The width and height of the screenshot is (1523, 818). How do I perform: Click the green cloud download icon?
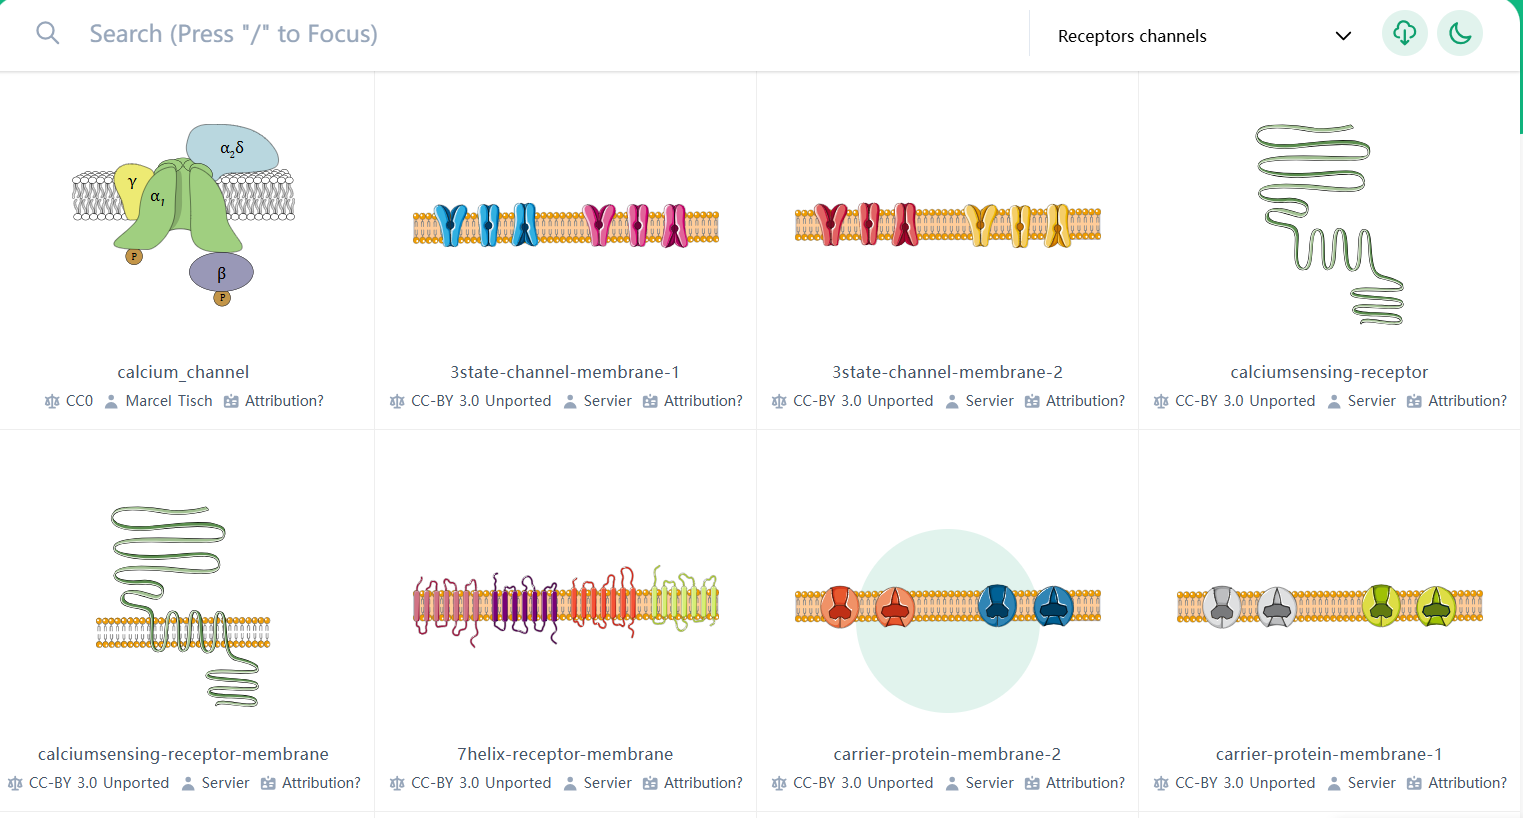click(x=1404, y=34)
